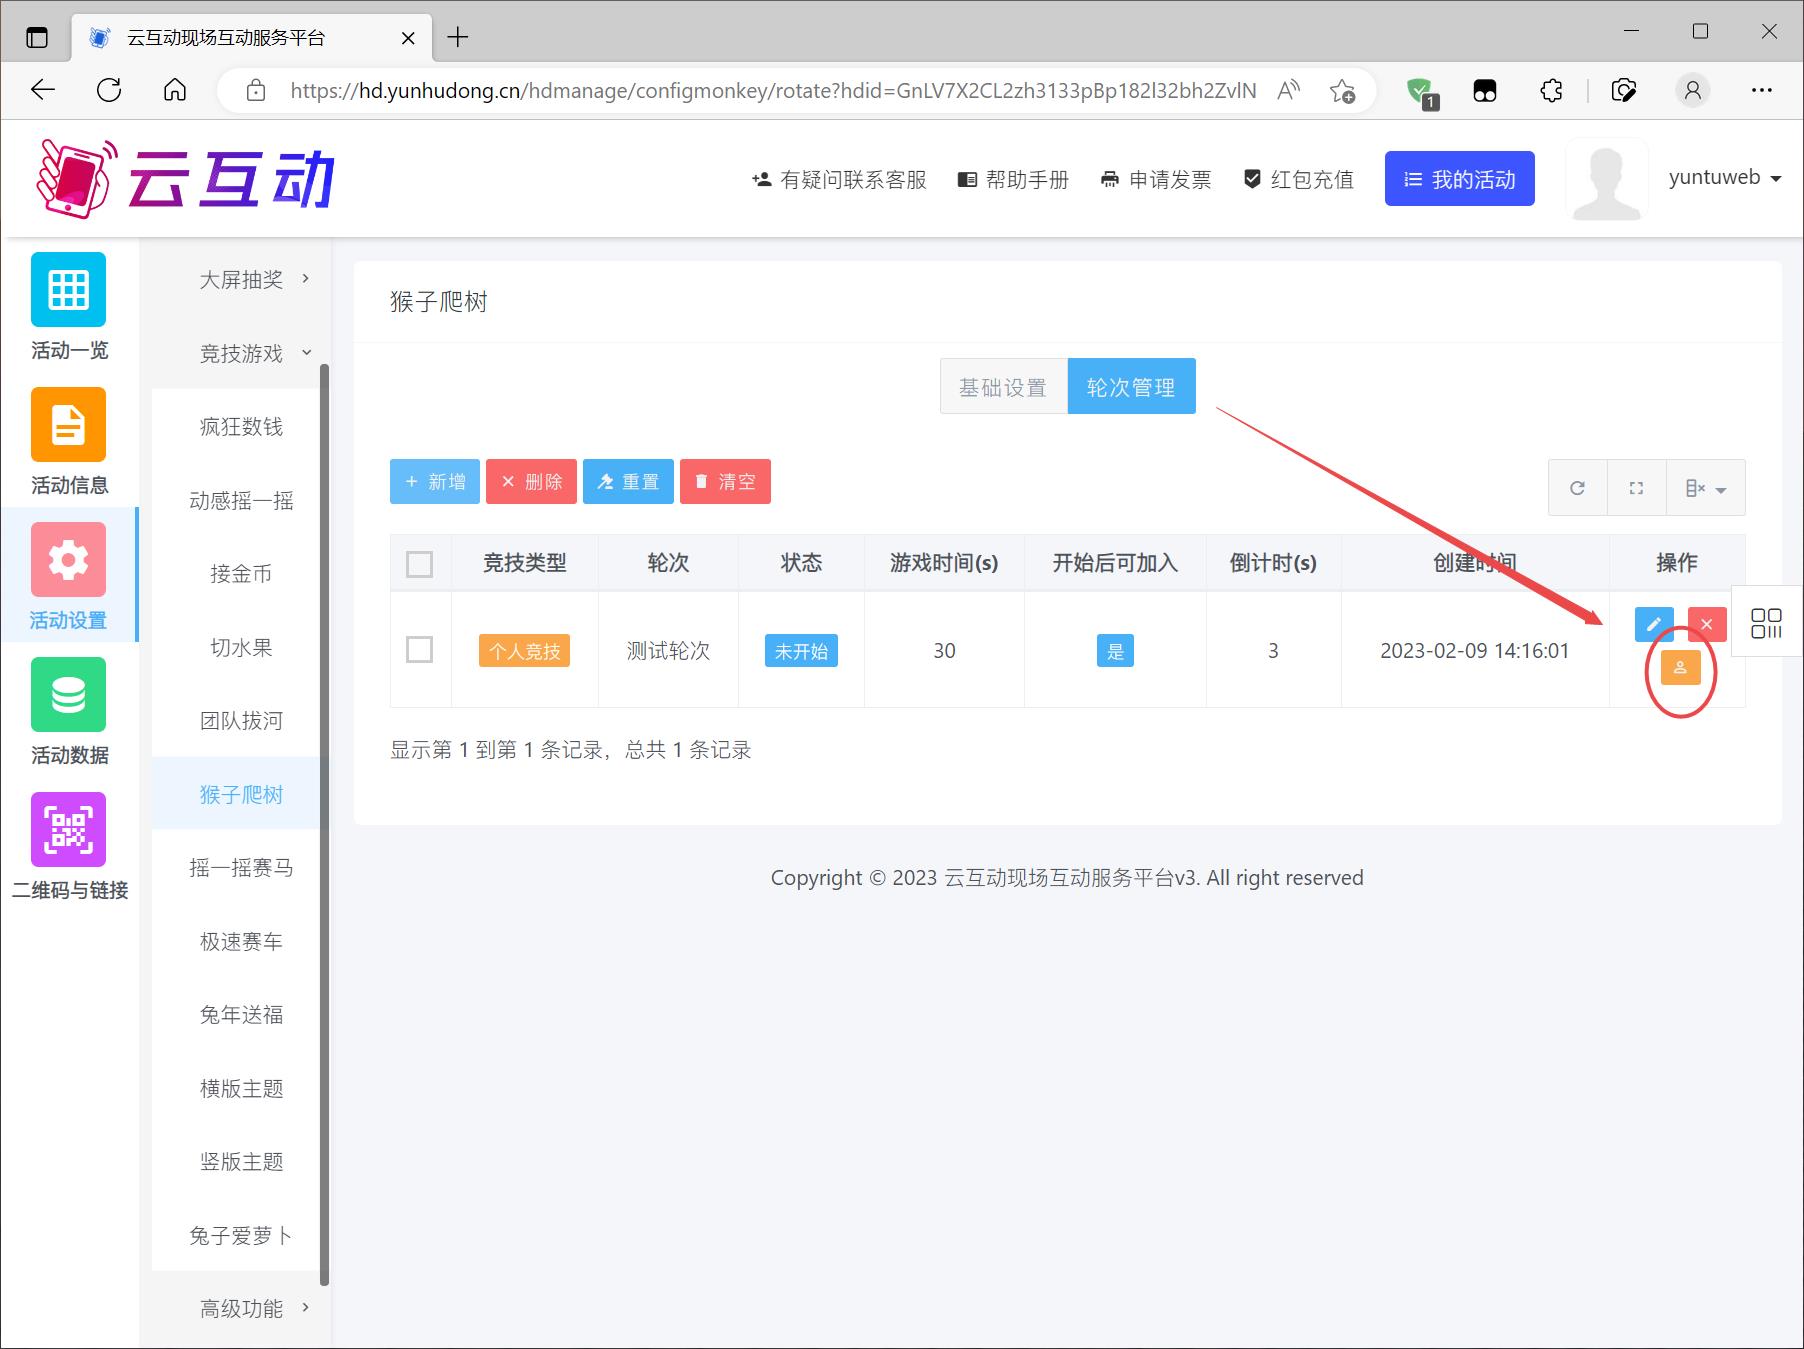This screenshot has height=1349, width=1804.
Task: Switch to the 基础设置 tab
Action: click(1003, 387)
